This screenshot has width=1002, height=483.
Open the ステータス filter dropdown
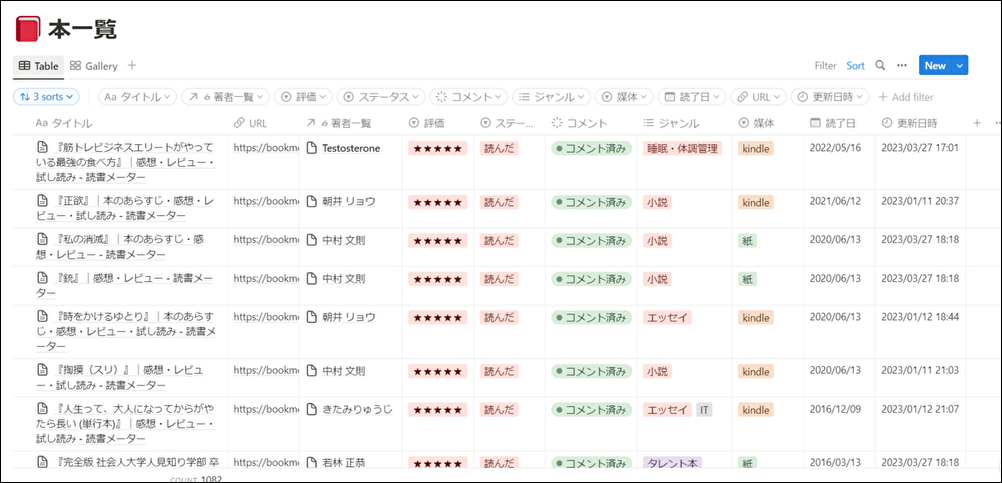pyautogui.click(x=381, y=96)
